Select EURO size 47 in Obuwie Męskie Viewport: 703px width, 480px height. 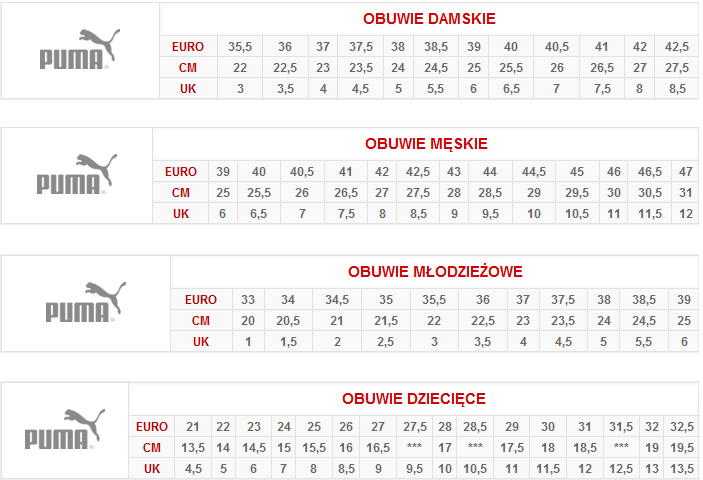click(x=684, y=172)
